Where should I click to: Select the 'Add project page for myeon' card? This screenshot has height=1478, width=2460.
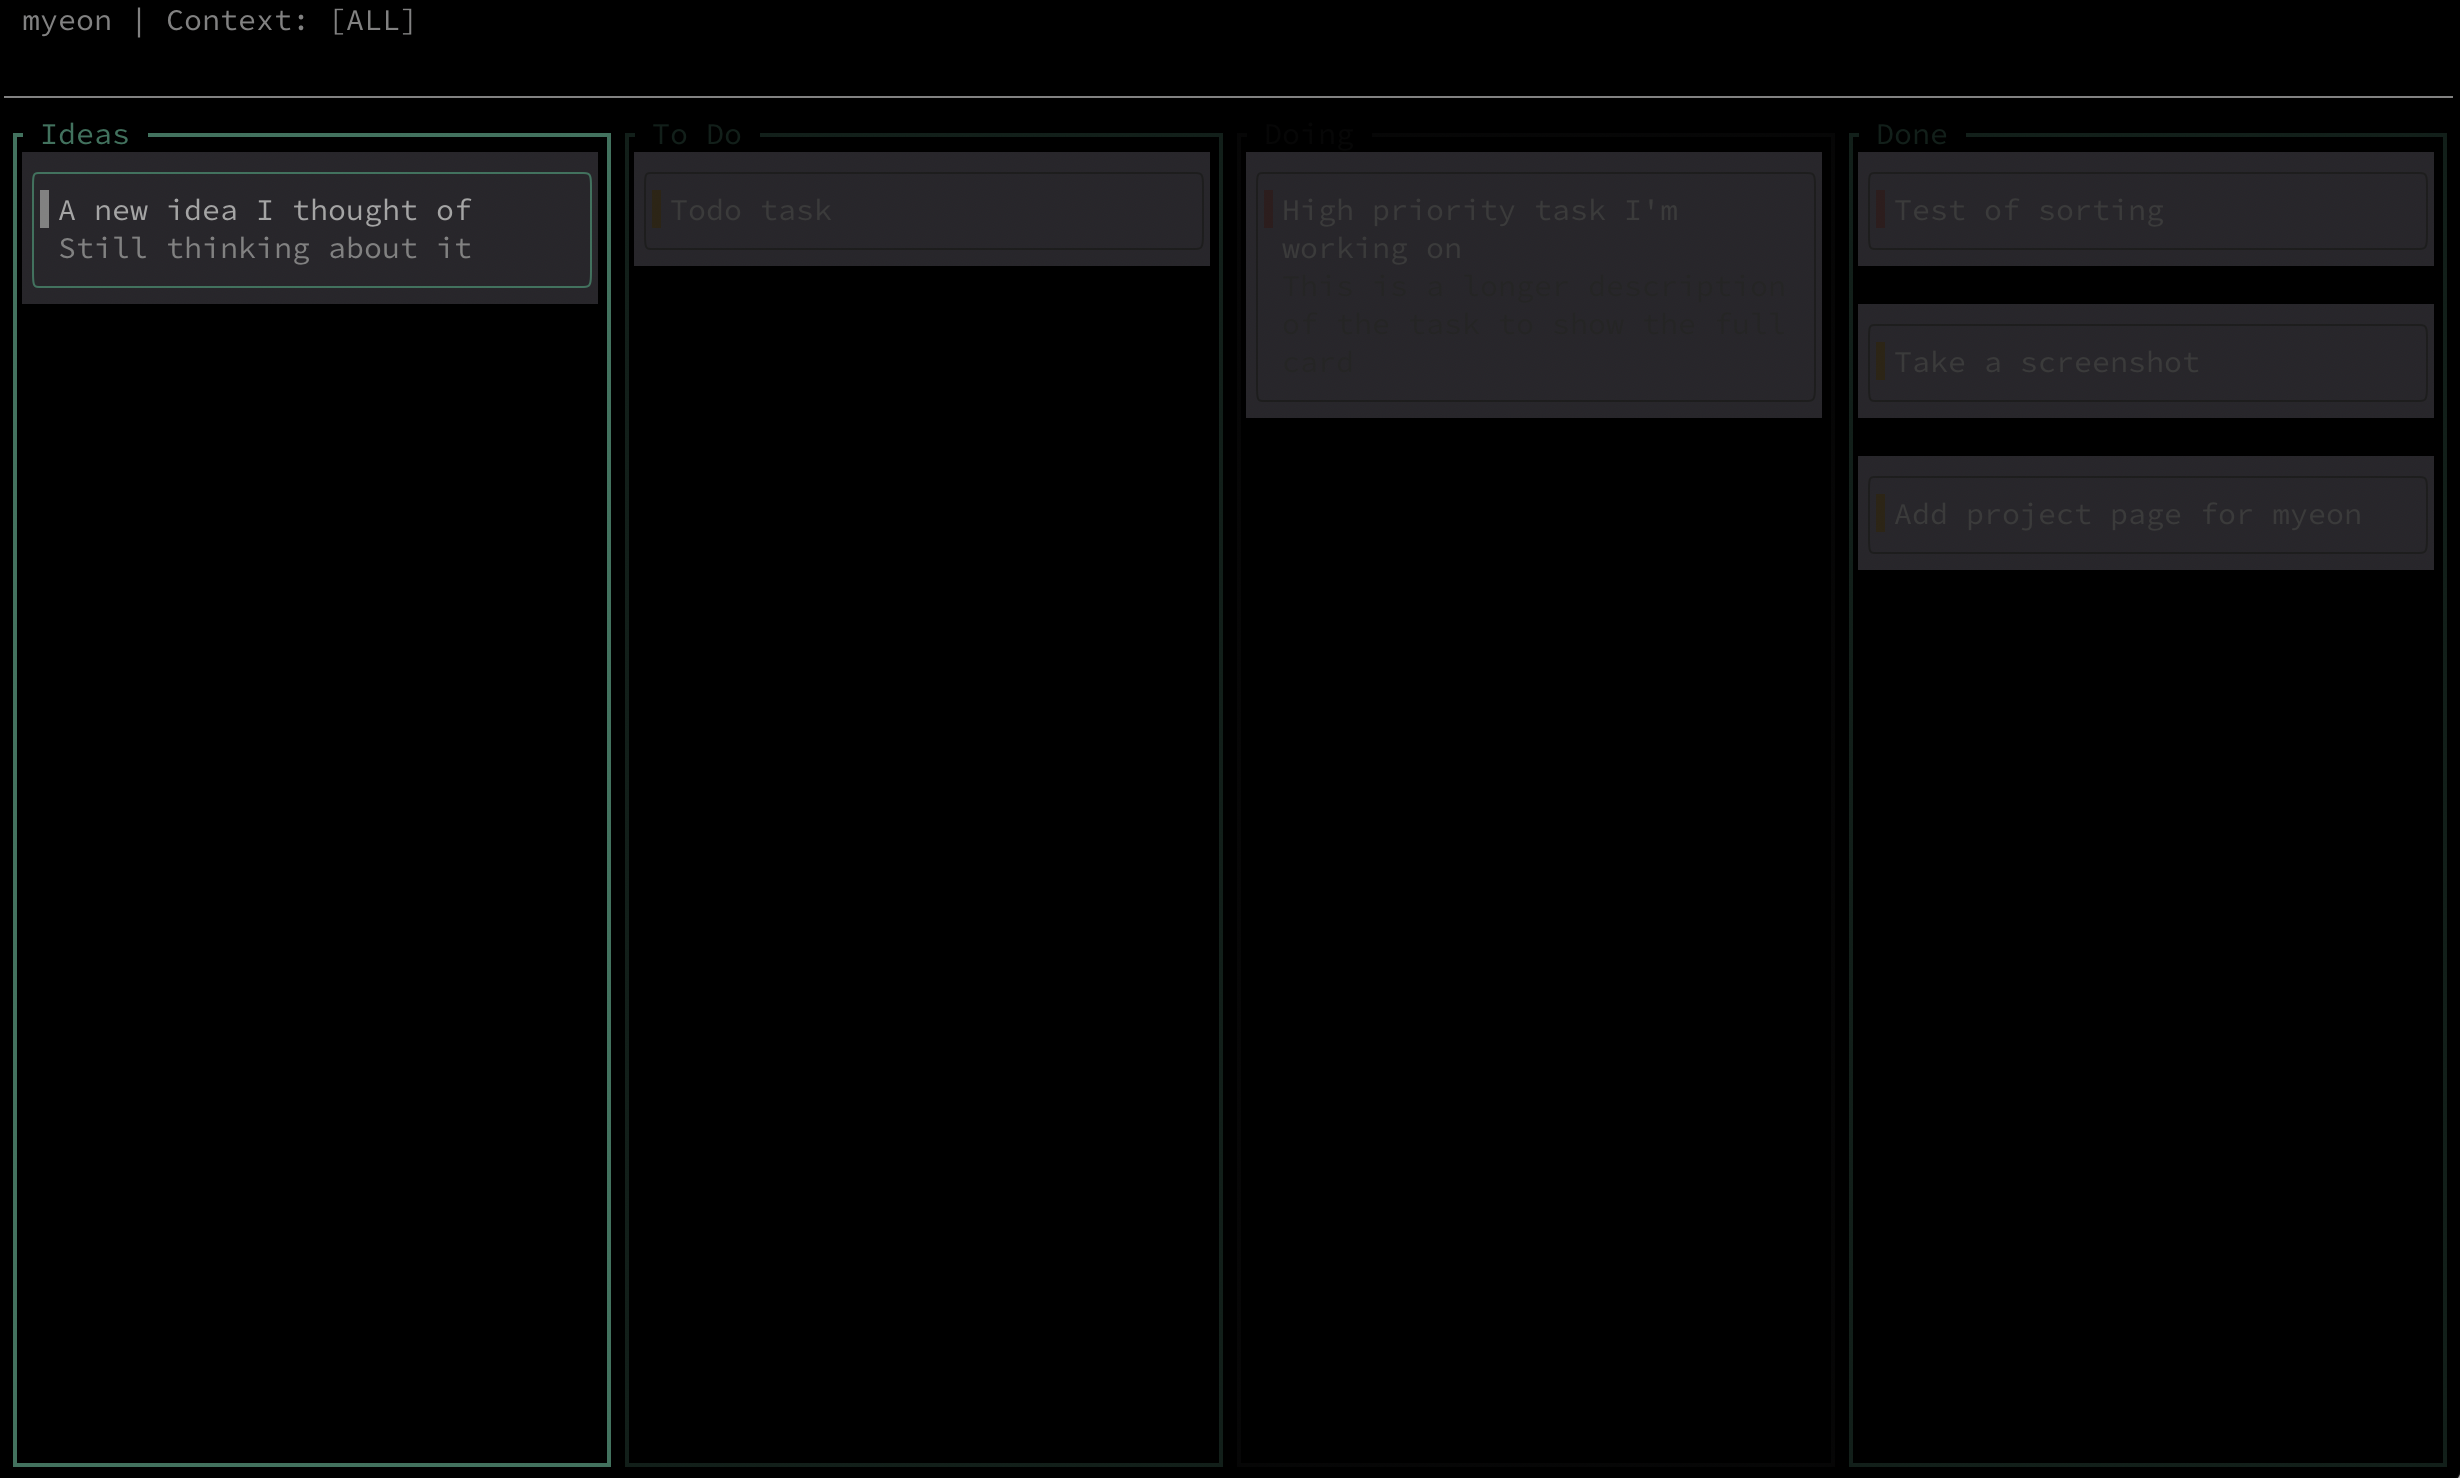coord(2127,515)
